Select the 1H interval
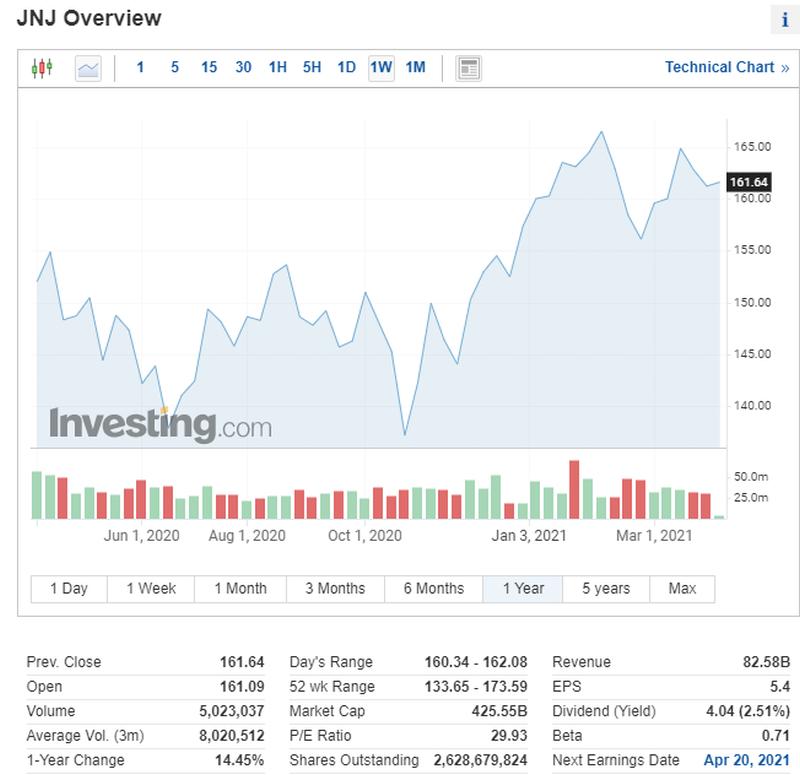The height and width of the screenshot is (775, 800). [277, 68]
